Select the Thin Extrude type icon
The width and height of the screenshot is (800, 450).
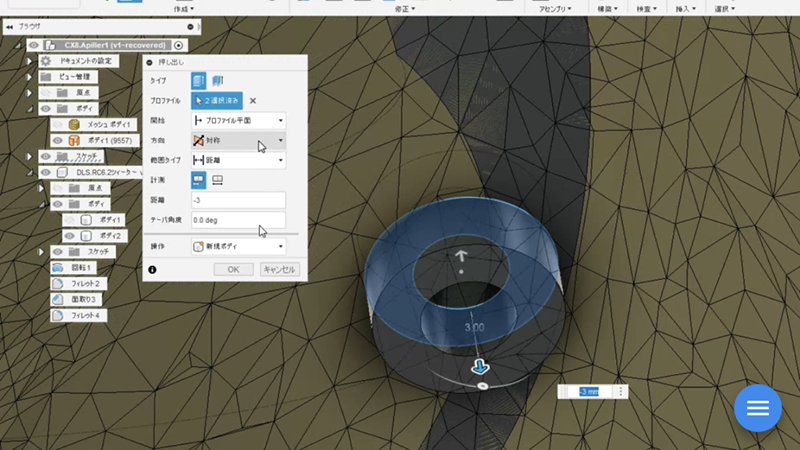tap(216, 80)
